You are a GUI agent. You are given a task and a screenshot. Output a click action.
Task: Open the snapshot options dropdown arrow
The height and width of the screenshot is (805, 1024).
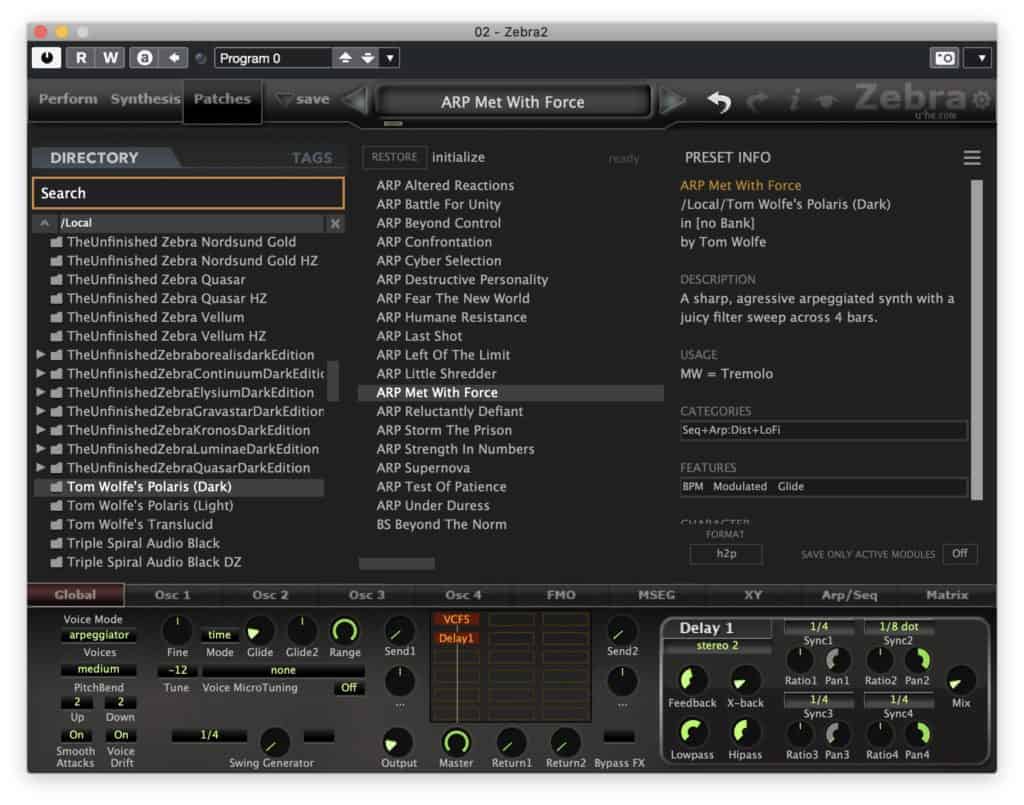pos(980,58)
